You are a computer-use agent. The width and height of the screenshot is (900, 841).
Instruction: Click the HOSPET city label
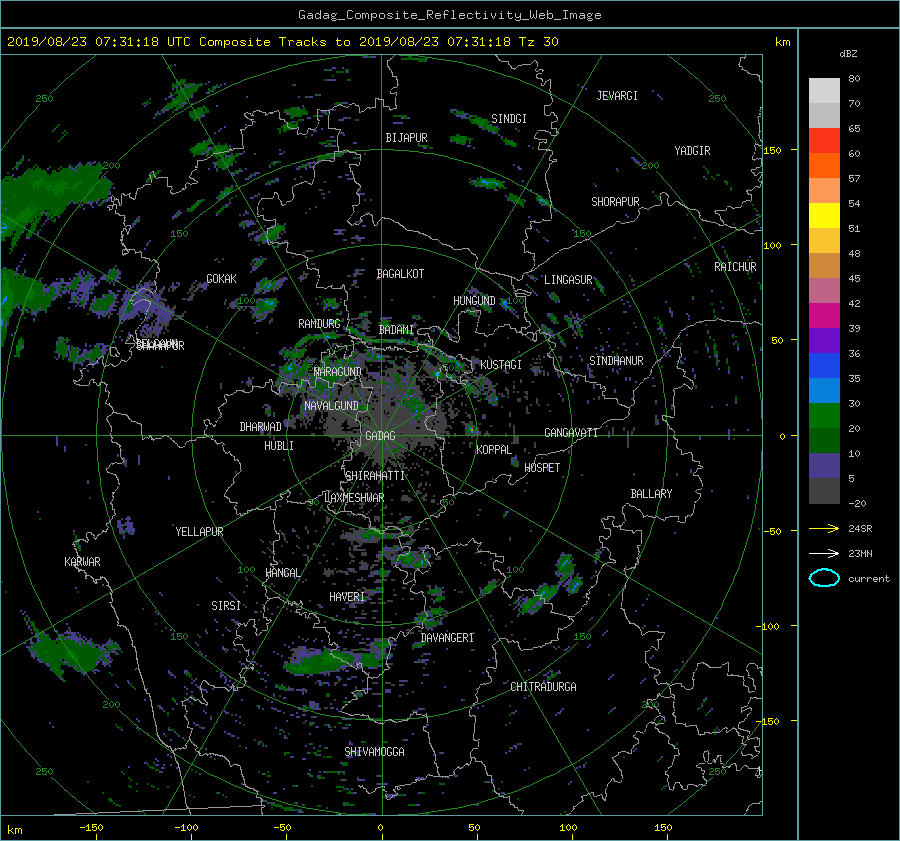(x=542, y=468)
